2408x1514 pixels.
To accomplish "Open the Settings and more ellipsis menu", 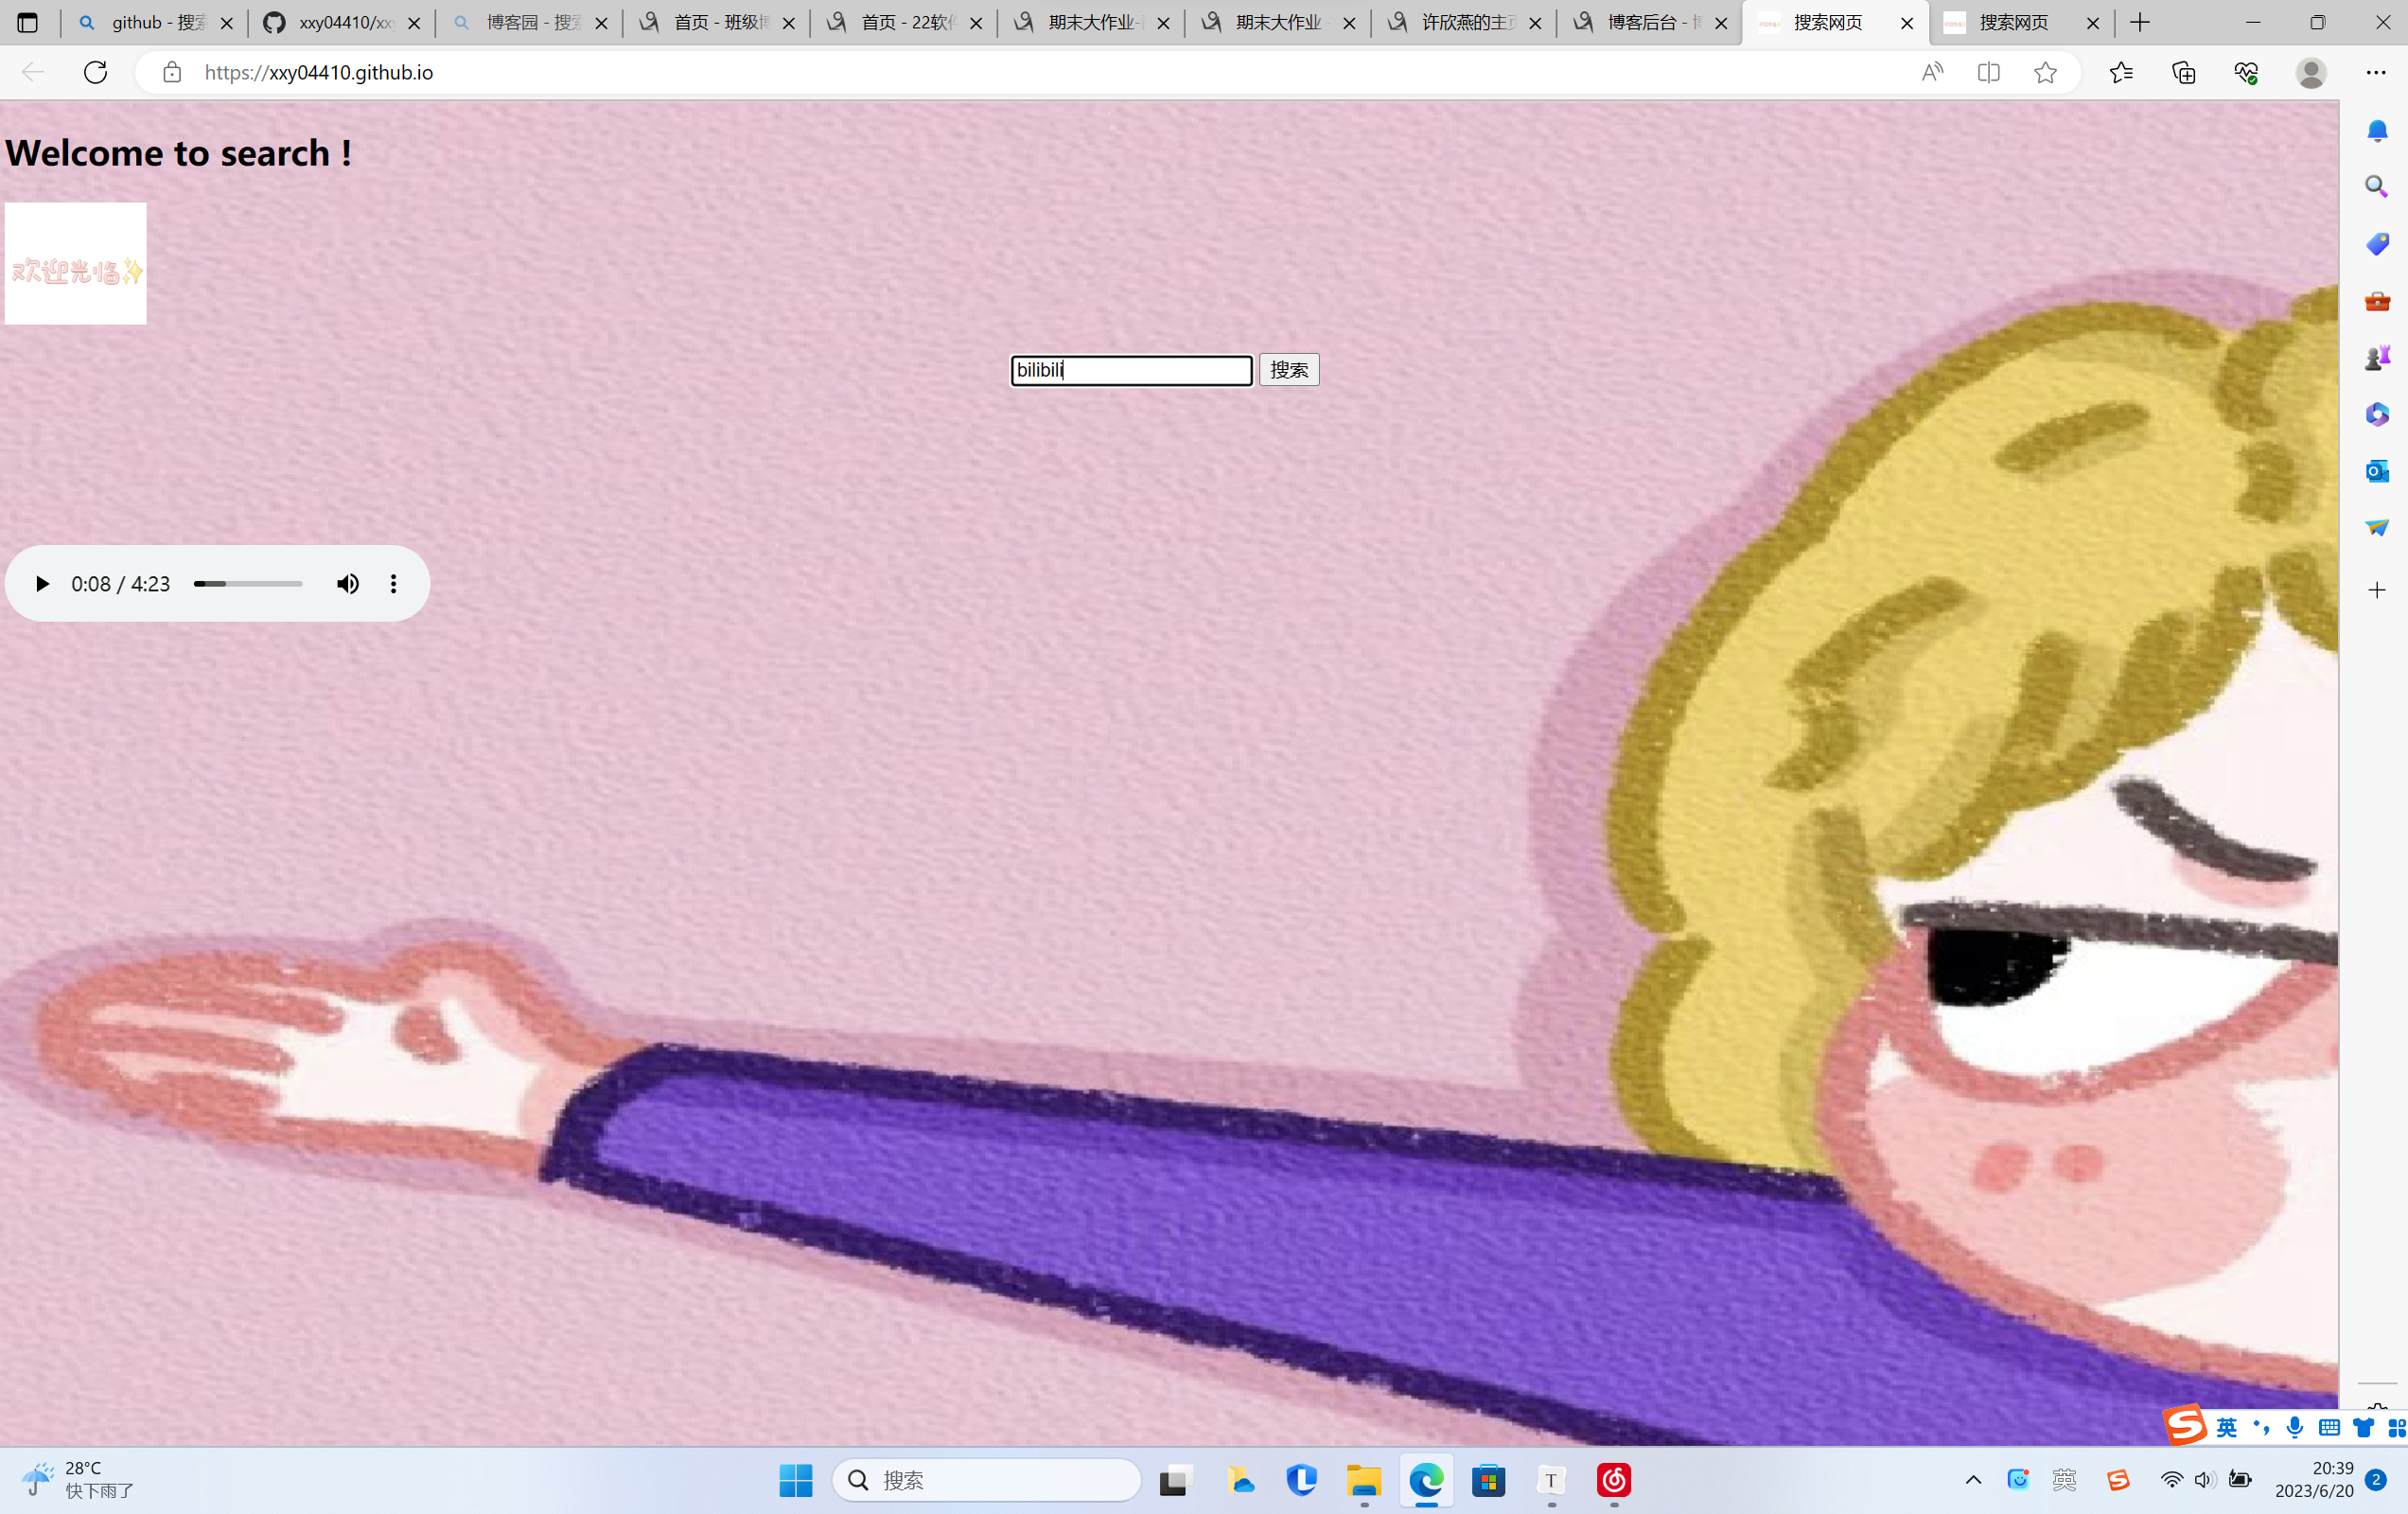I will click(x=2375, y=72).
